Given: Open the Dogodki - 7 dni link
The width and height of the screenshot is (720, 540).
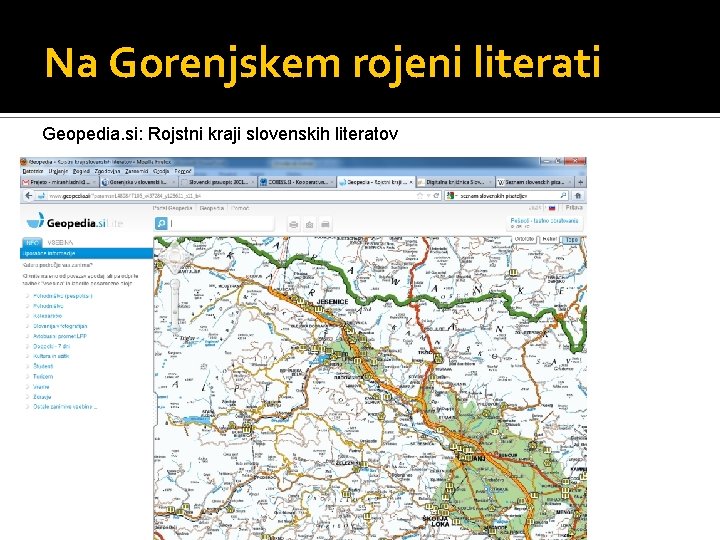Looking at the screenshot, I should pyautogui.click(x=51, y=346).
